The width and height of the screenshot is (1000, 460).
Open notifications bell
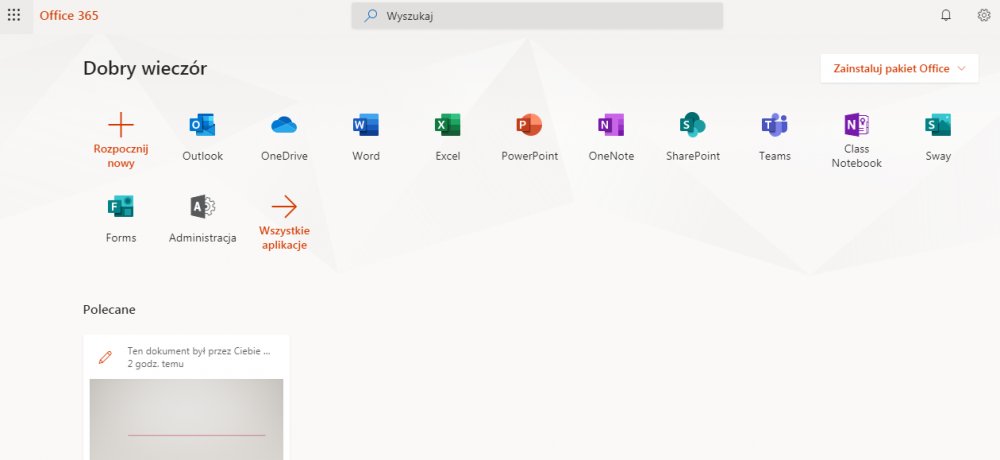(946, 15)
